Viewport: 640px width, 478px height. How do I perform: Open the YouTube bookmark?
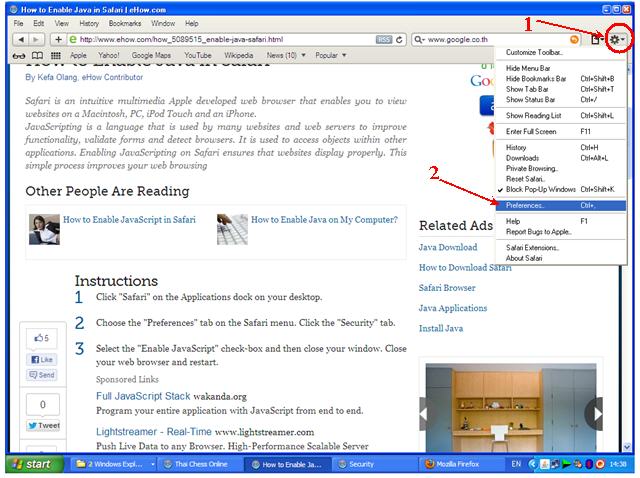[198, 56]
